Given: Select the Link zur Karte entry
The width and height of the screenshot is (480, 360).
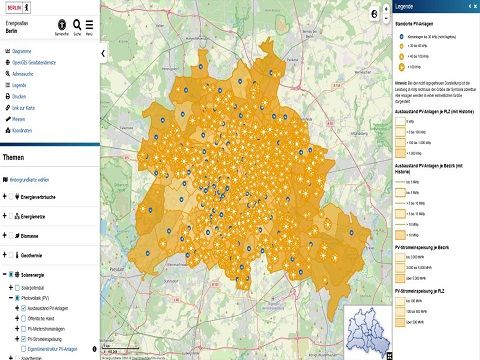Looking at the screenshot, I should 23,108.
